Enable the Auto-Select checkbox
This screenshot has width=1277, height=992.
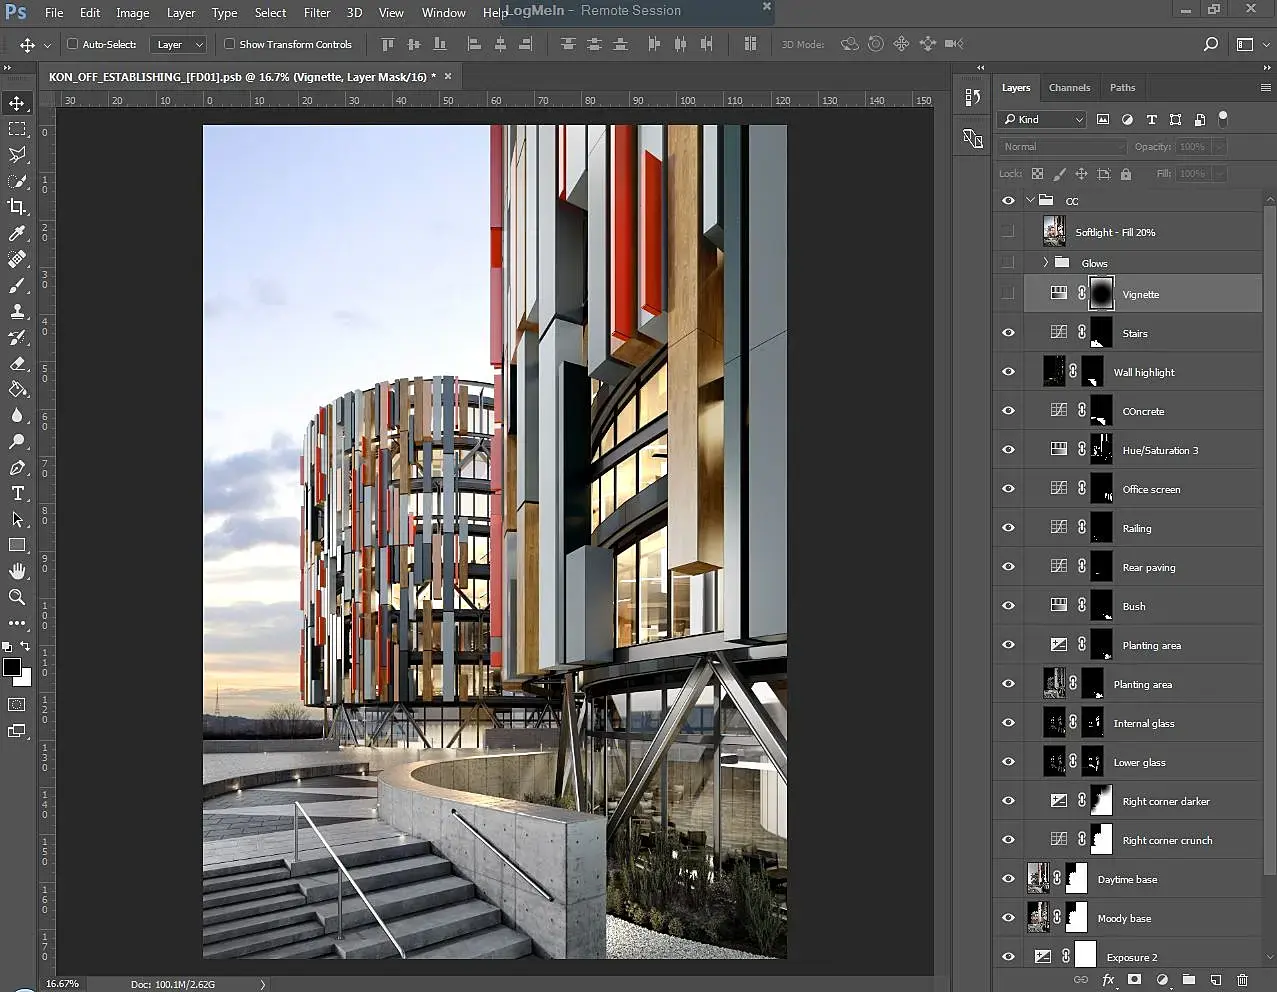coord(73,44)
